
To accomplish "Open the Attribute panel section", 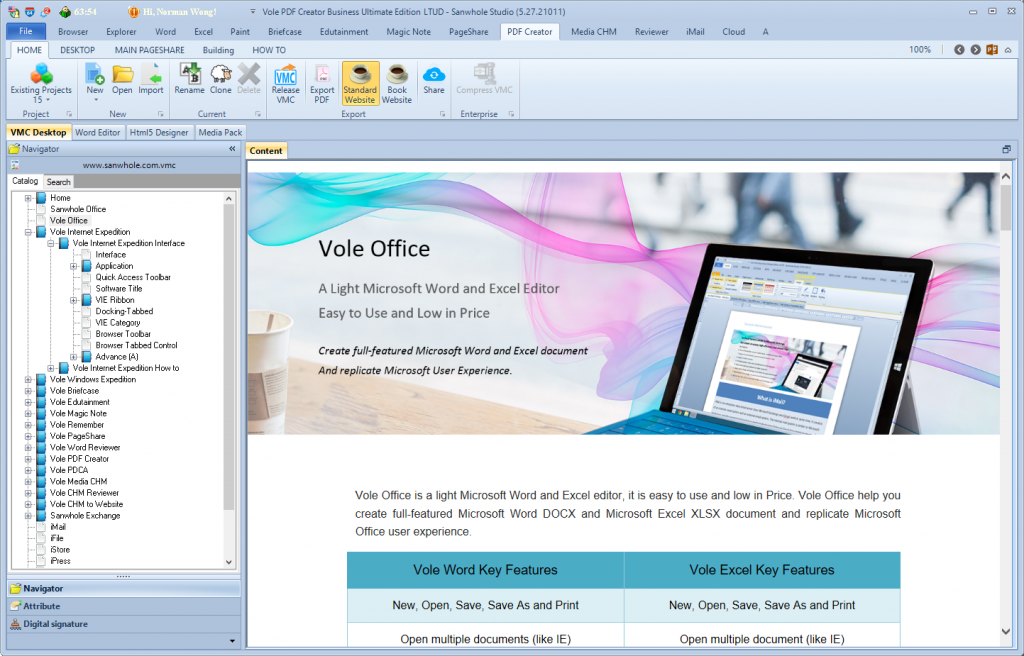I will [x=123, y=606].
